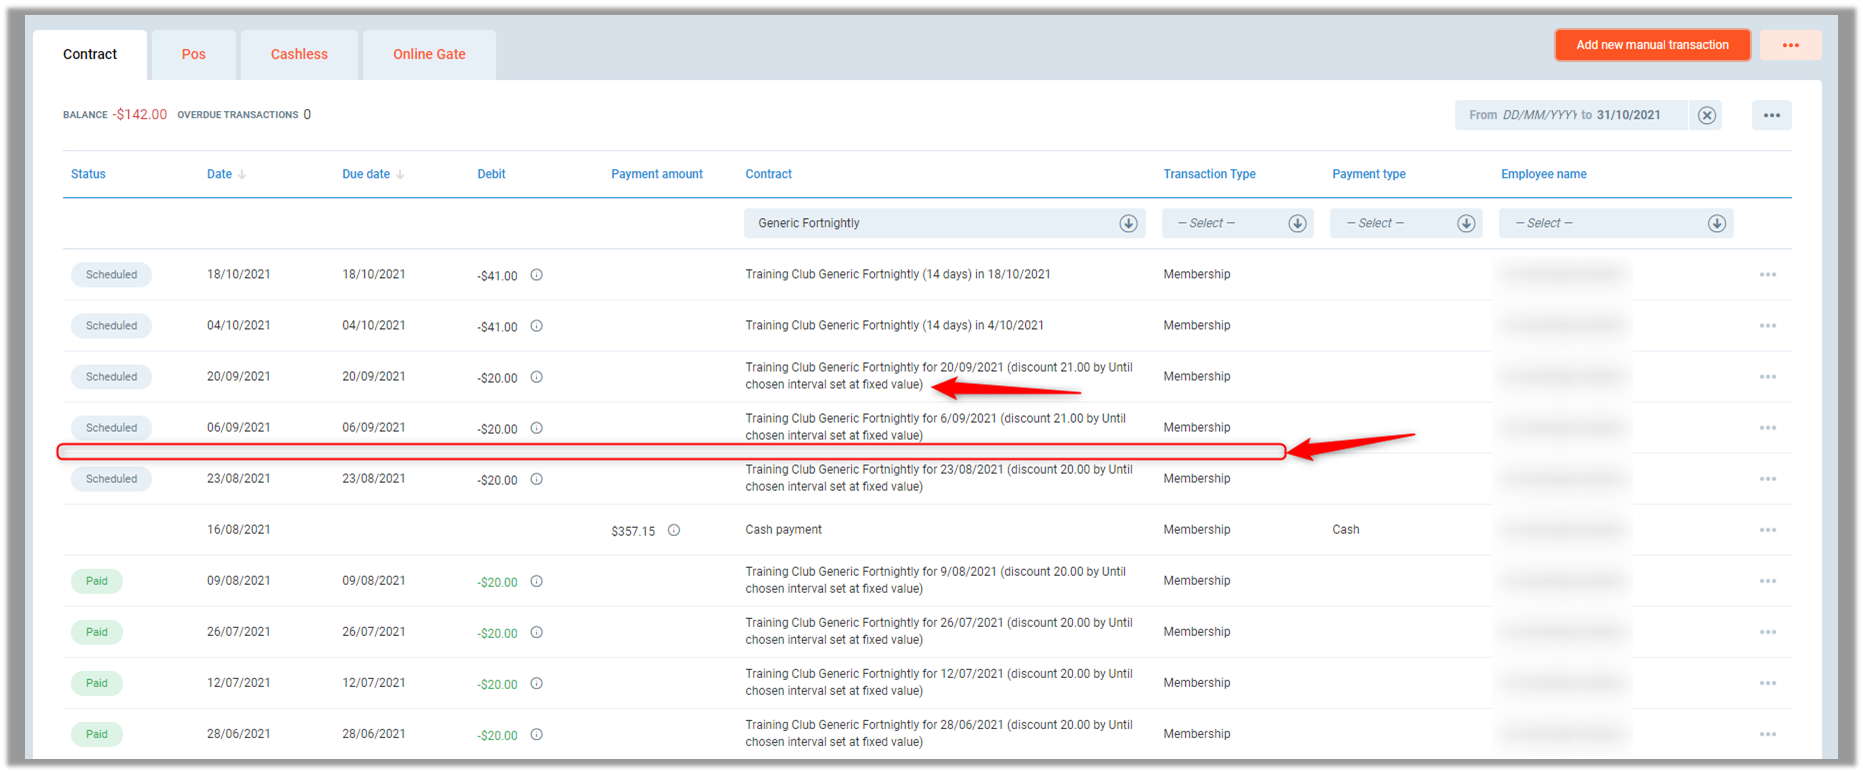Click Add new manual transaction button

coord(1652,45)
